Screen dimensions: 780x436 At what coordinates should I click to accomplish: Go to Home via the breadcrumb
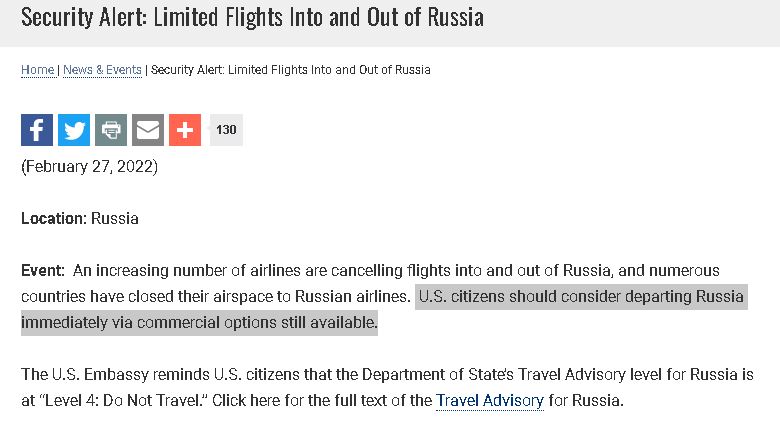(38, 70)
